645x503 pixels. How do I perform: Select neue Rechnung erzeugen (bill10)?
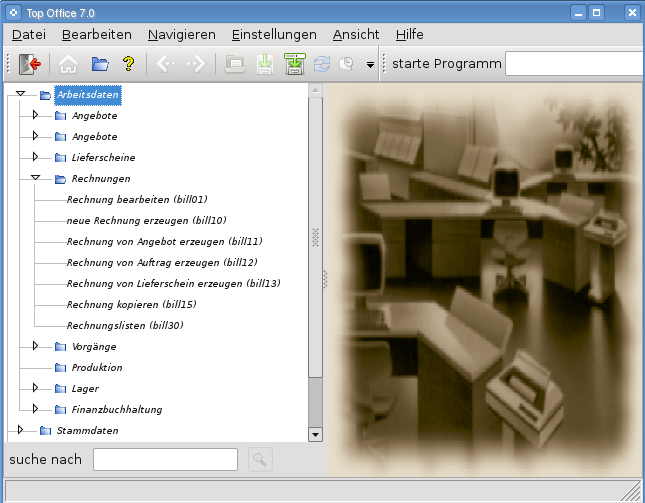(146, 221)
